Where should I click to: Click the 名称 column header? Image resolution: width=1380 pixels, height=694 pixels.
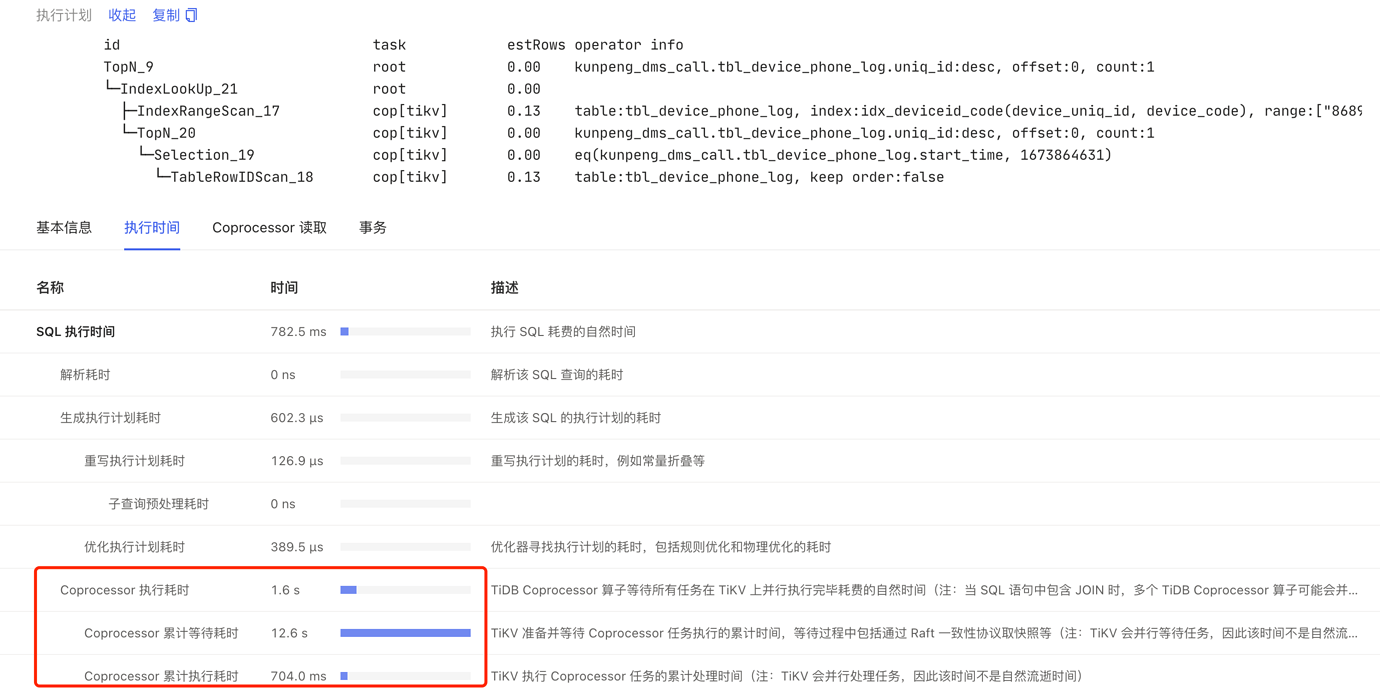50,287
